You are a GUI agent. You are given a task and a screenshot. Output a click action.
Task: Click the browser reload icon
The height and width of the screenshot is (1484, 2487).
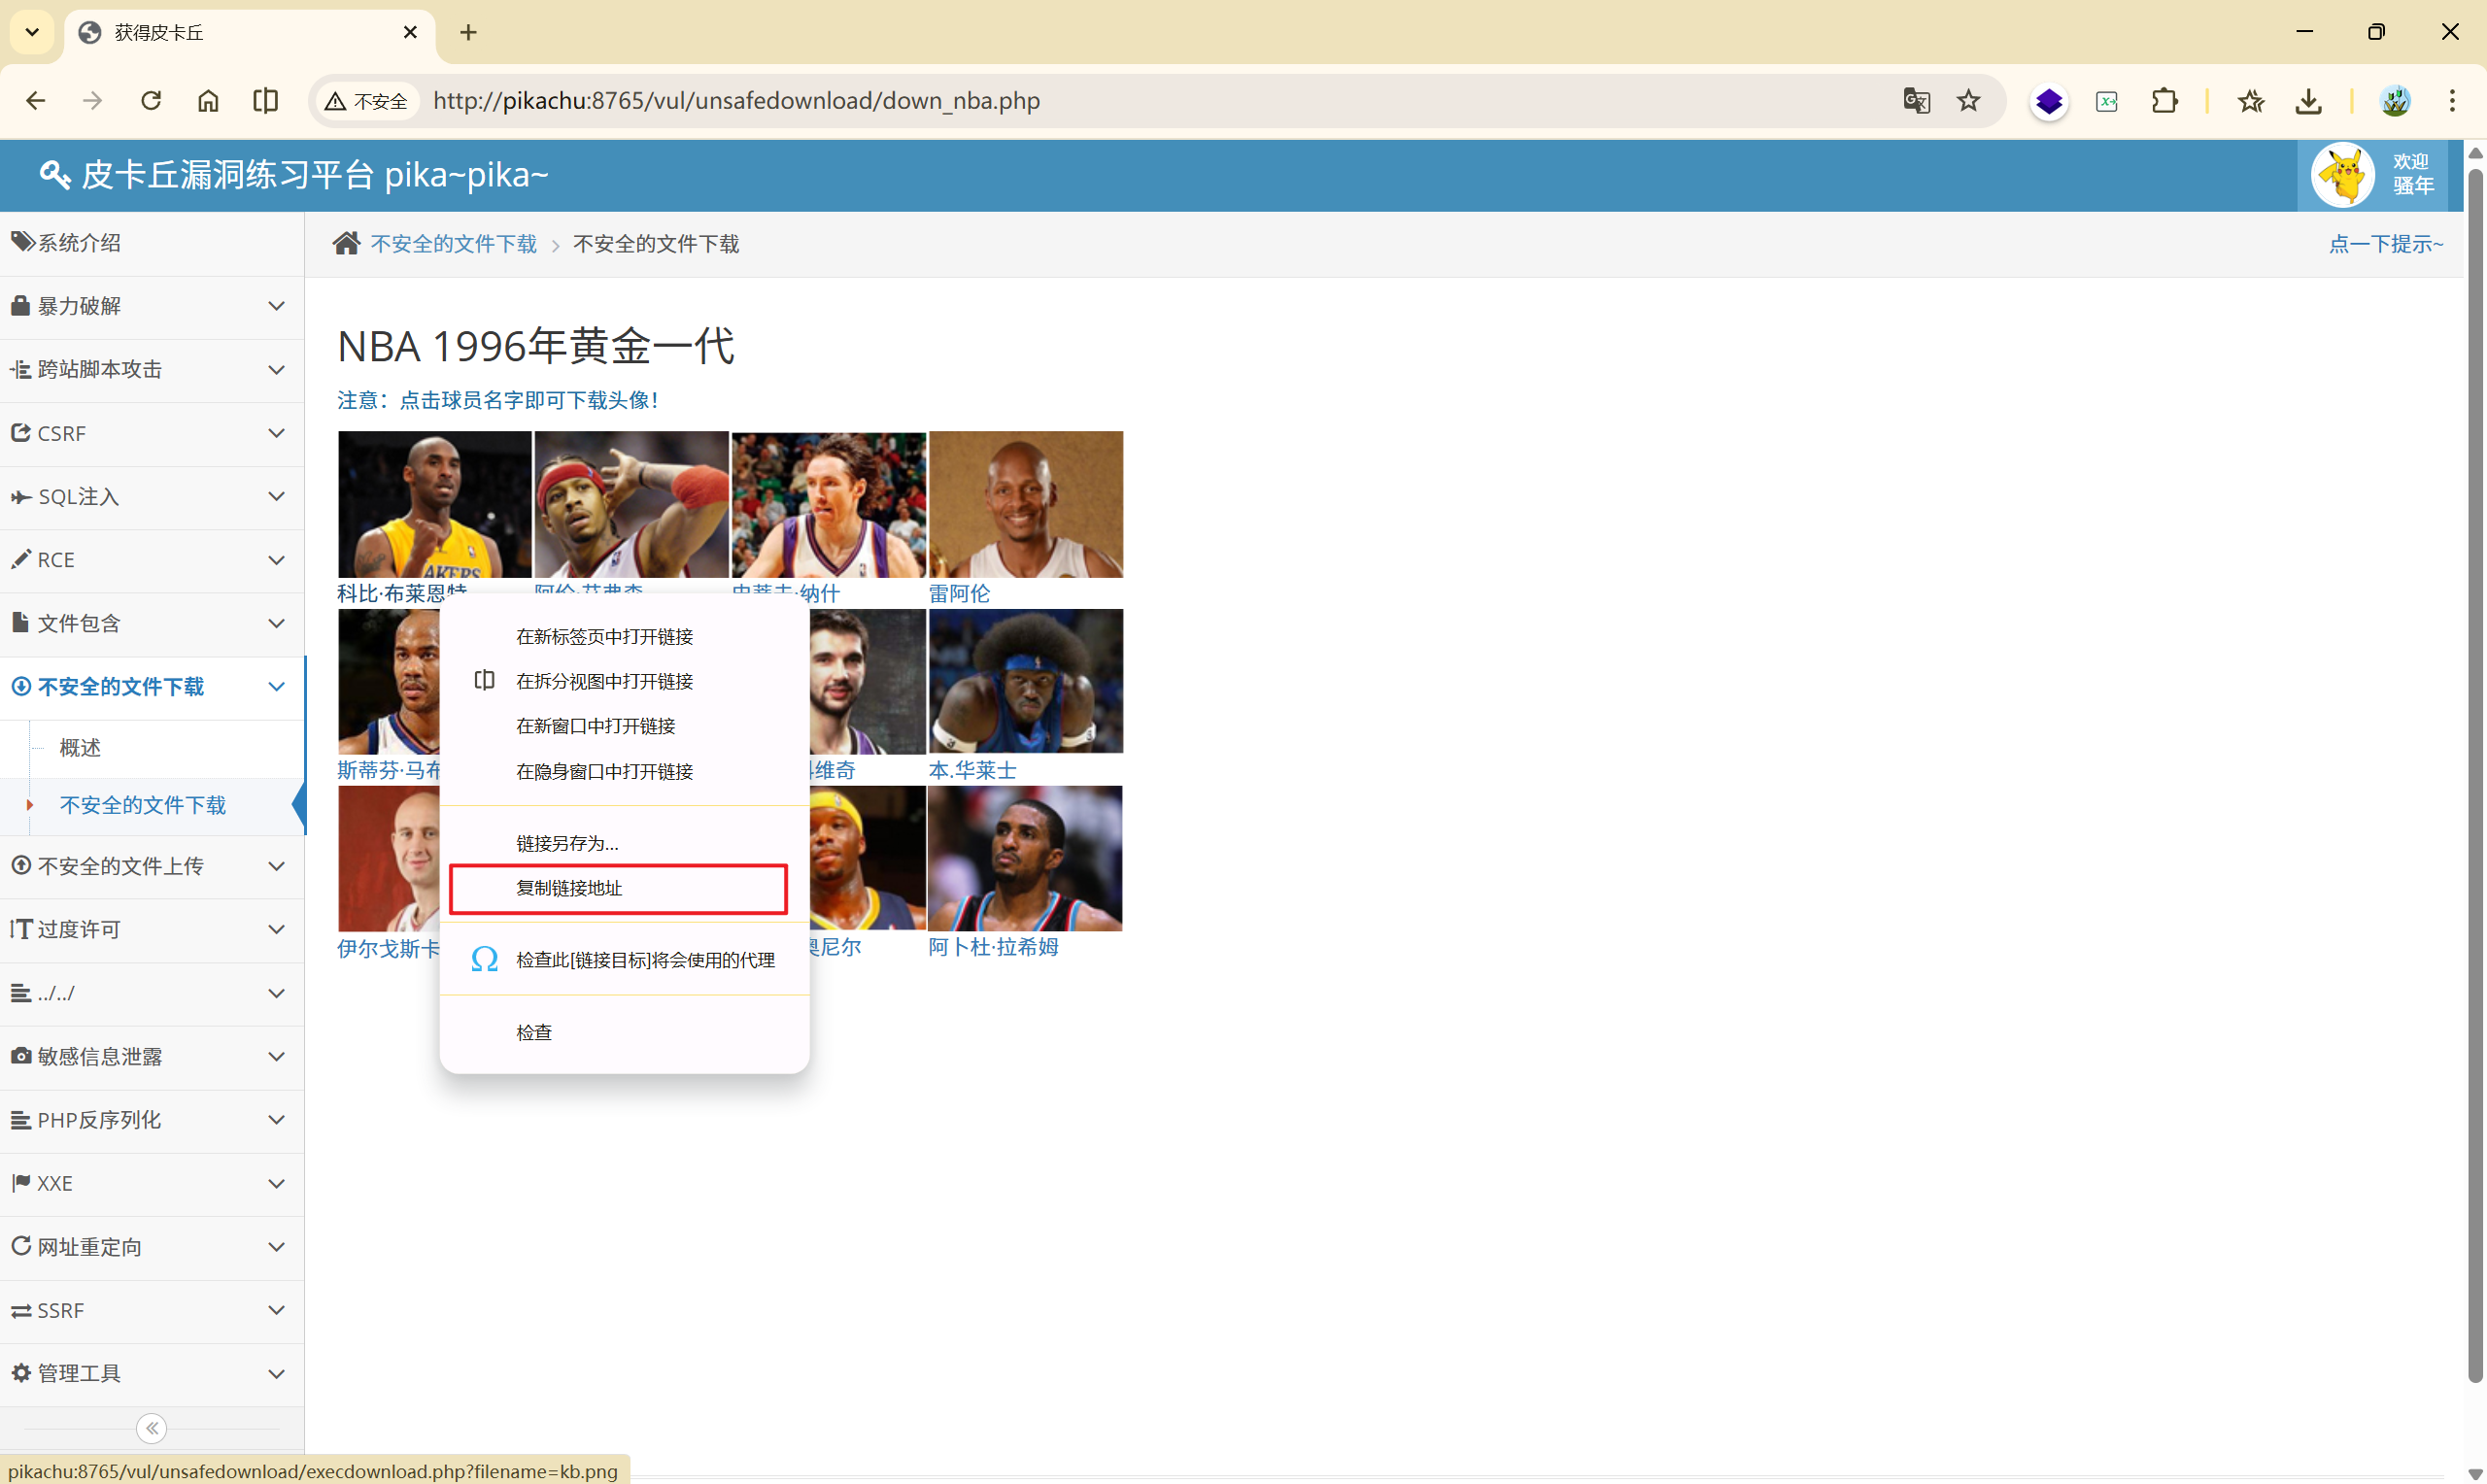coord(151,101)
